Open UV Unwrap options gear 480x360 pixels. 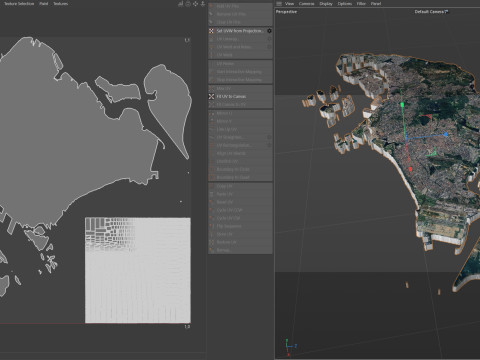pyautogui.click(x=269, y=39)
